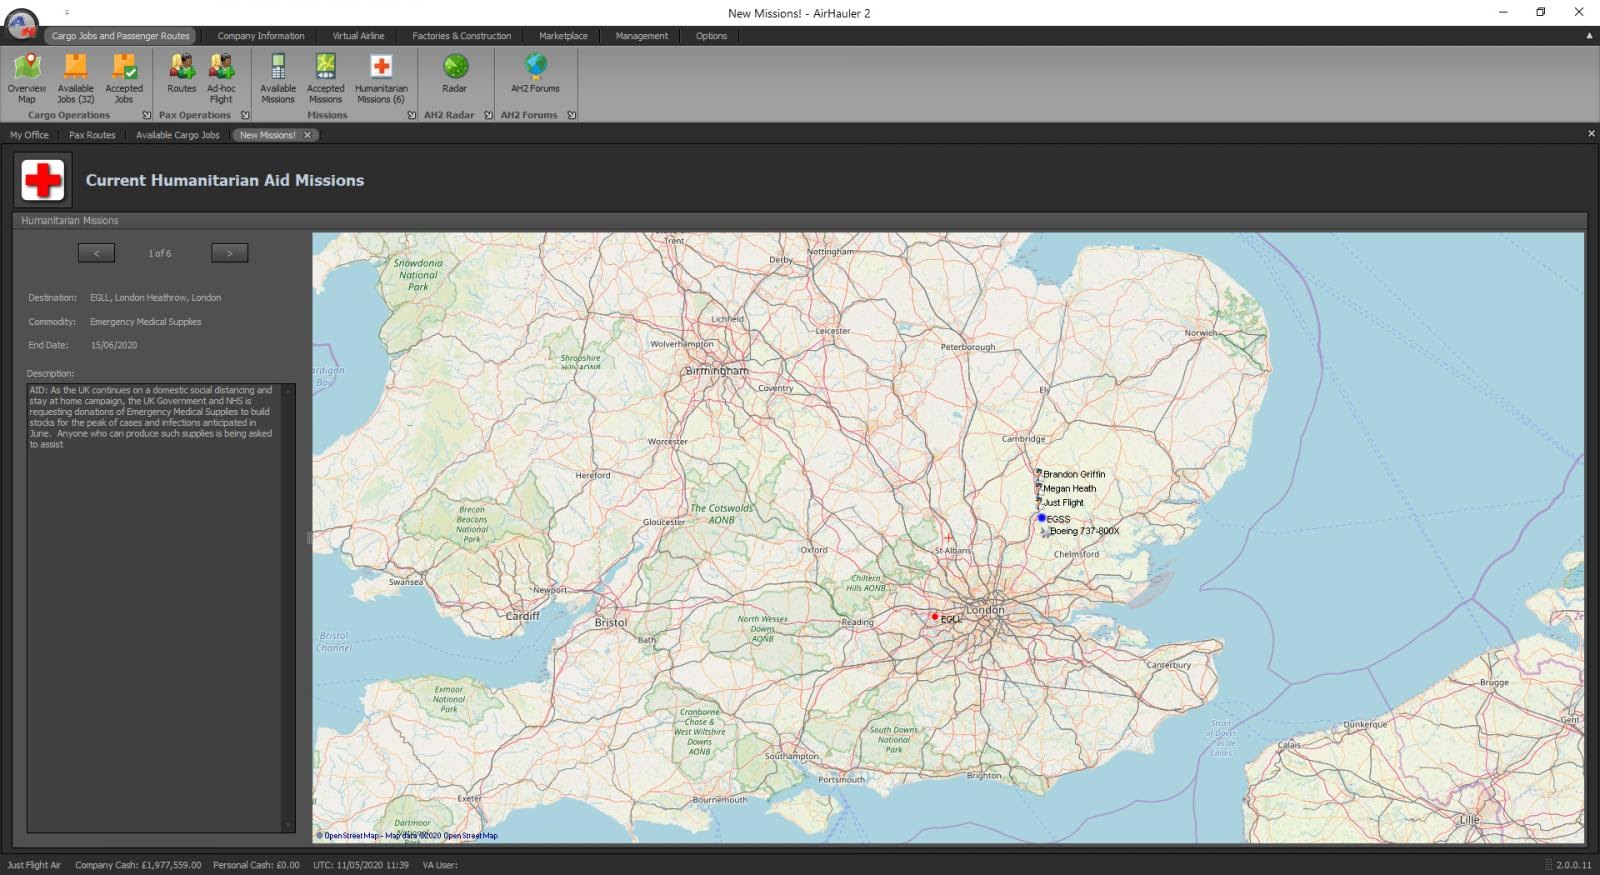The image size is (1600, 875).
Task: Expand the Pax Operations group launcher
Action: tap(245, 115)
